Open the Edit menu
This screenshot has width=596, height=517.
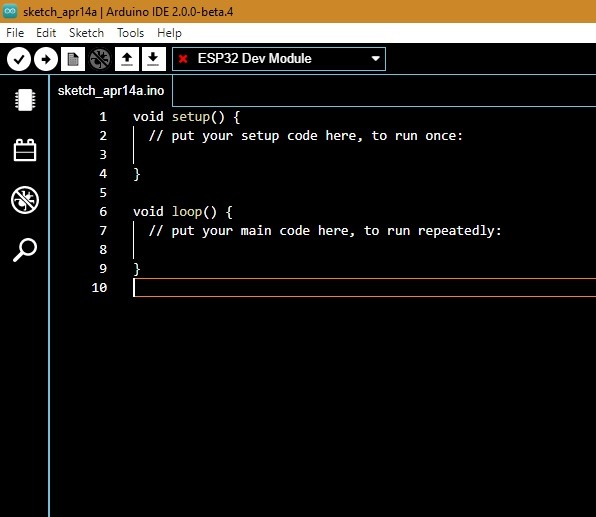(x=46, y=33)
